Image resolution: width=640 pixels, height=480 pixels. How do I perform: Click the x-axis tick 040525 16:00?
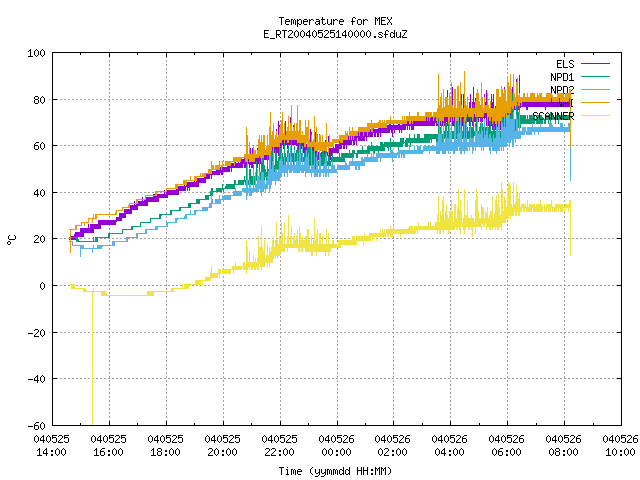[x=109, y=446]
